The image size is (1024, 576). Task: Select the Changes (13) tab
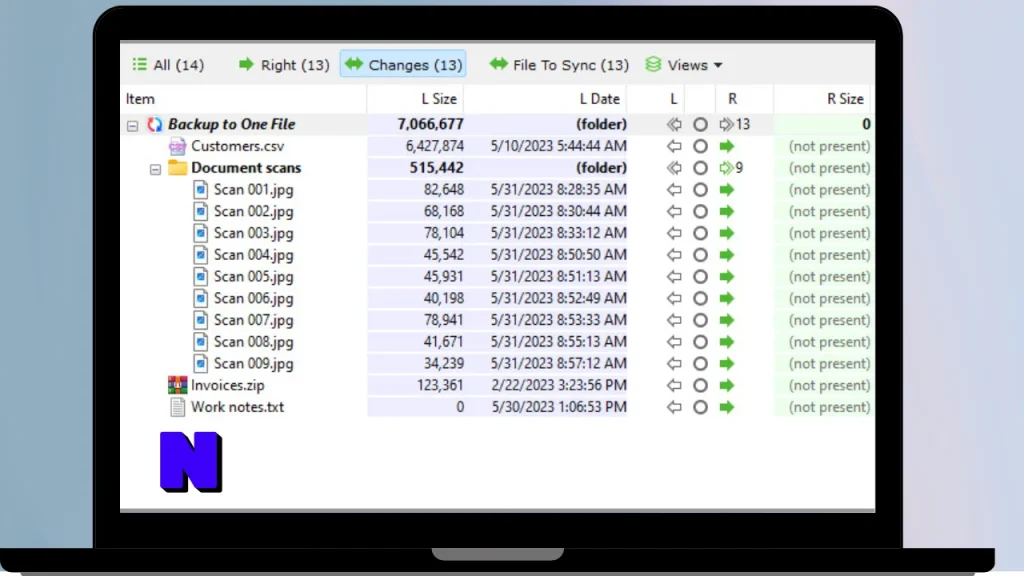point(403,64)
